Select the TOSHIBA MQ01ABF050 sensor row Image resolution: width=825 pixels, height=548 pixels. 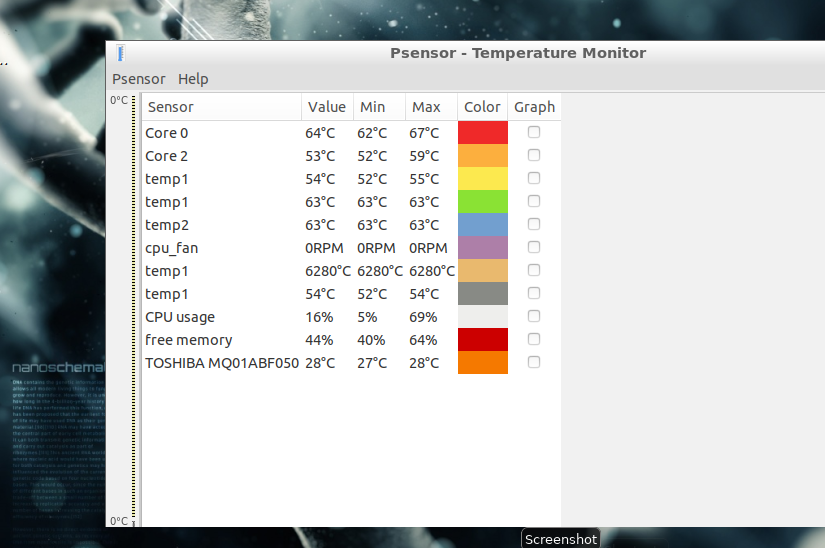tap(222, 363)
